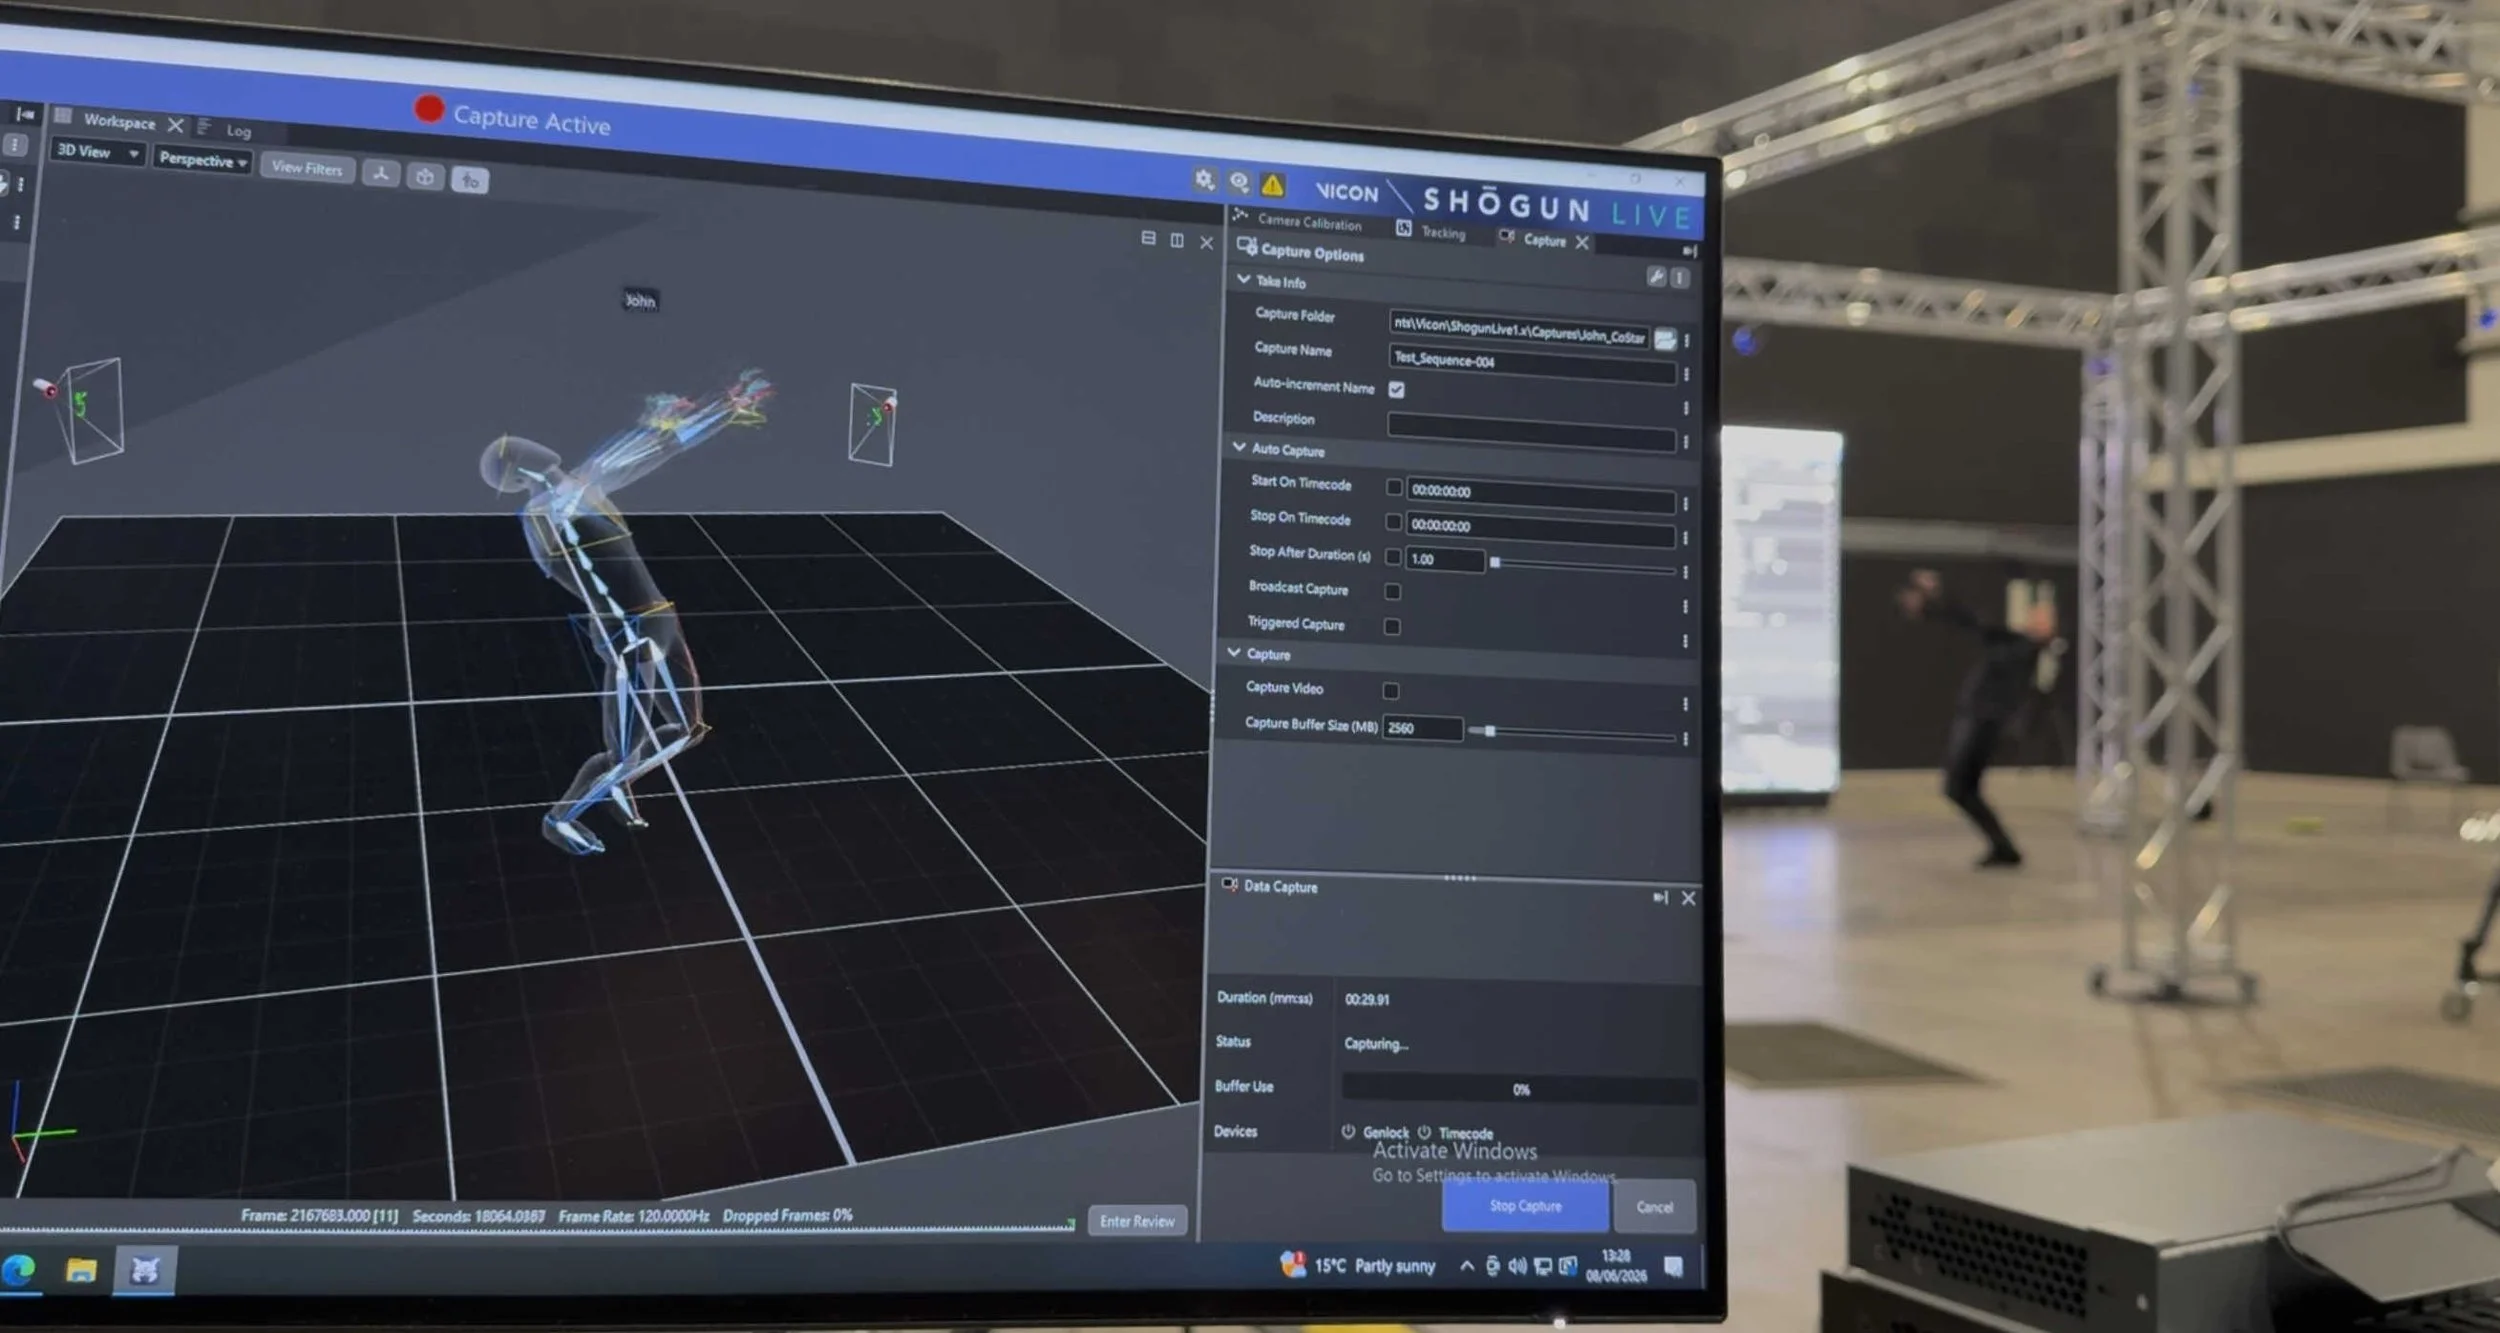The height and width of the screenshot is (1333, 2500).
Task: Open the options dots for the Capture Video row
Action: click(x=1685, y=705)
